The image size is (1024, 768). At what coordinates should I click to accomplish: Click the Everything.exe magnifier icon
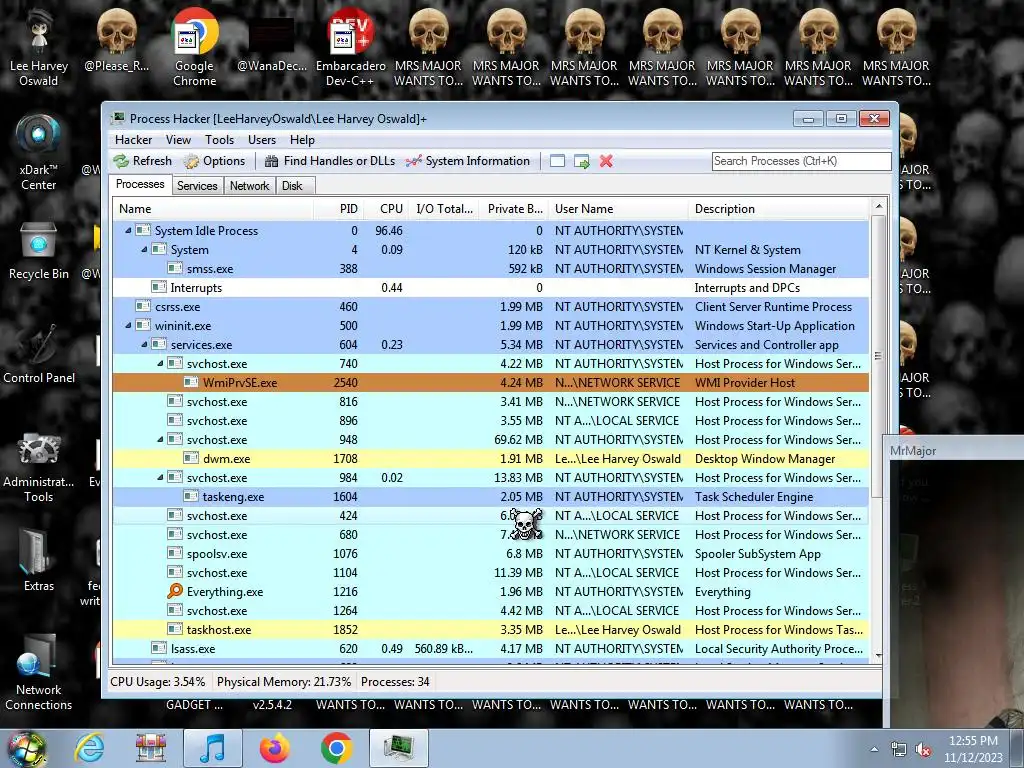coord(175,591)
